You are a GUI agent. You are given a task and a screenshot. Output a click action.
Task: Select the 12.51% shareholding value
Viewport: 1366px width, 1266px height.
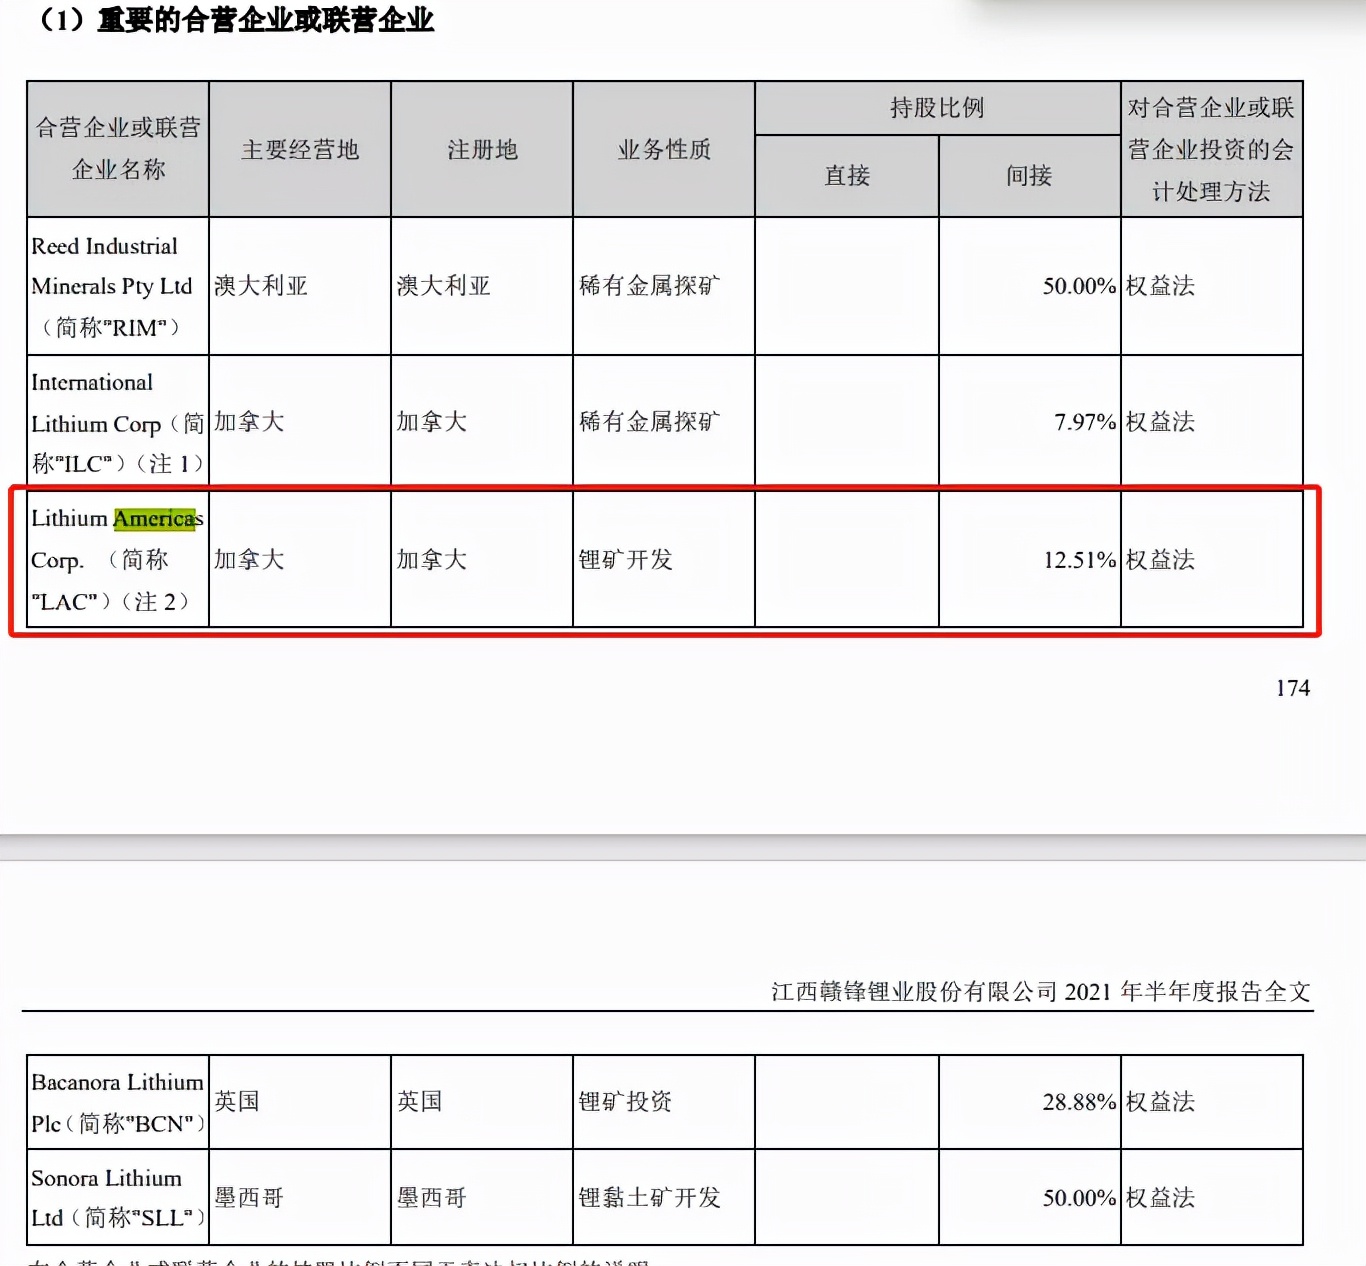tap(1079, 560)
